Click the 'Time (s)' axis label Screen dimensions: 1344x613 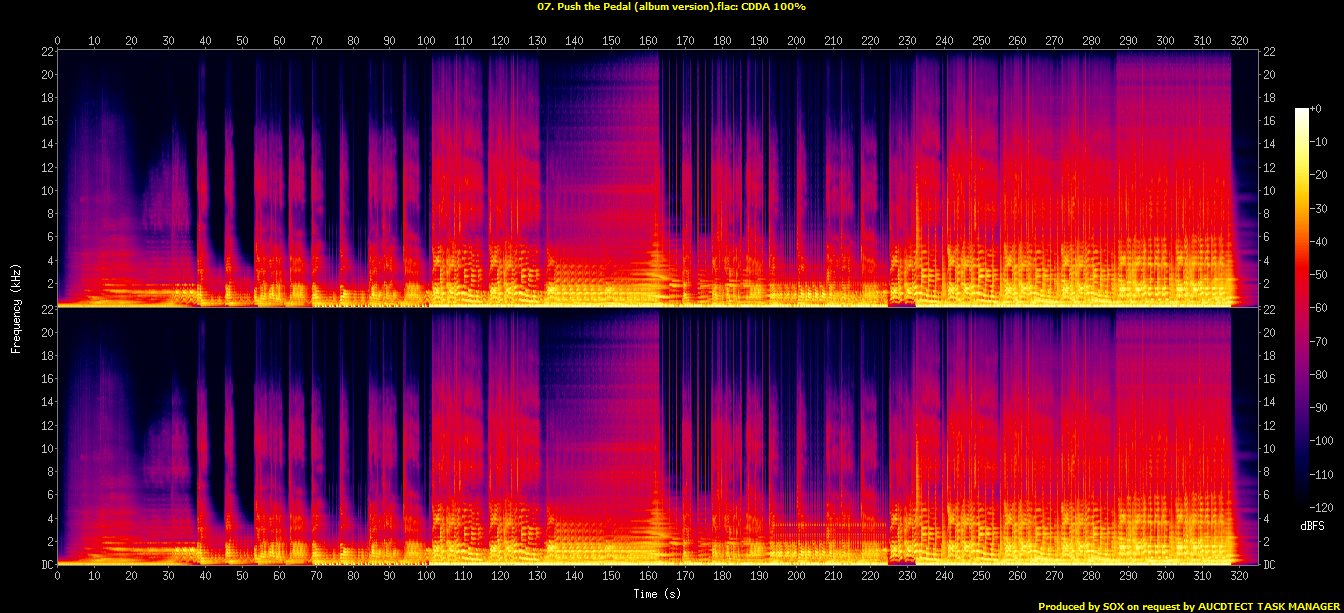pos(657,593)
